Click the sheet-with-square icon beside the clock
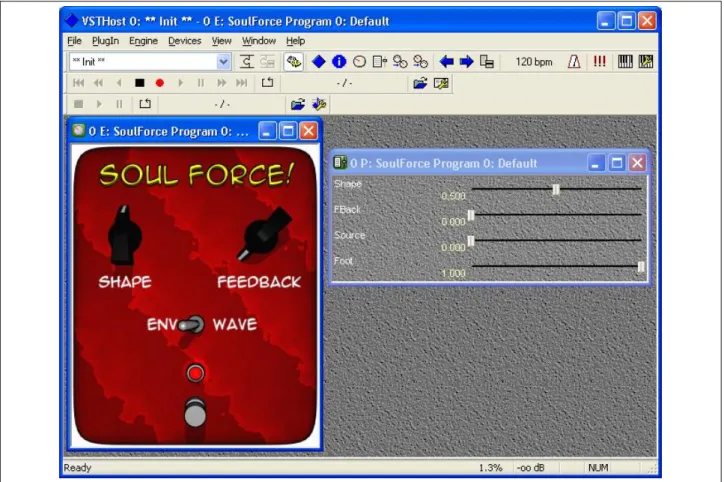The width and height of the screenshot is (724, 482). point(380,61)
